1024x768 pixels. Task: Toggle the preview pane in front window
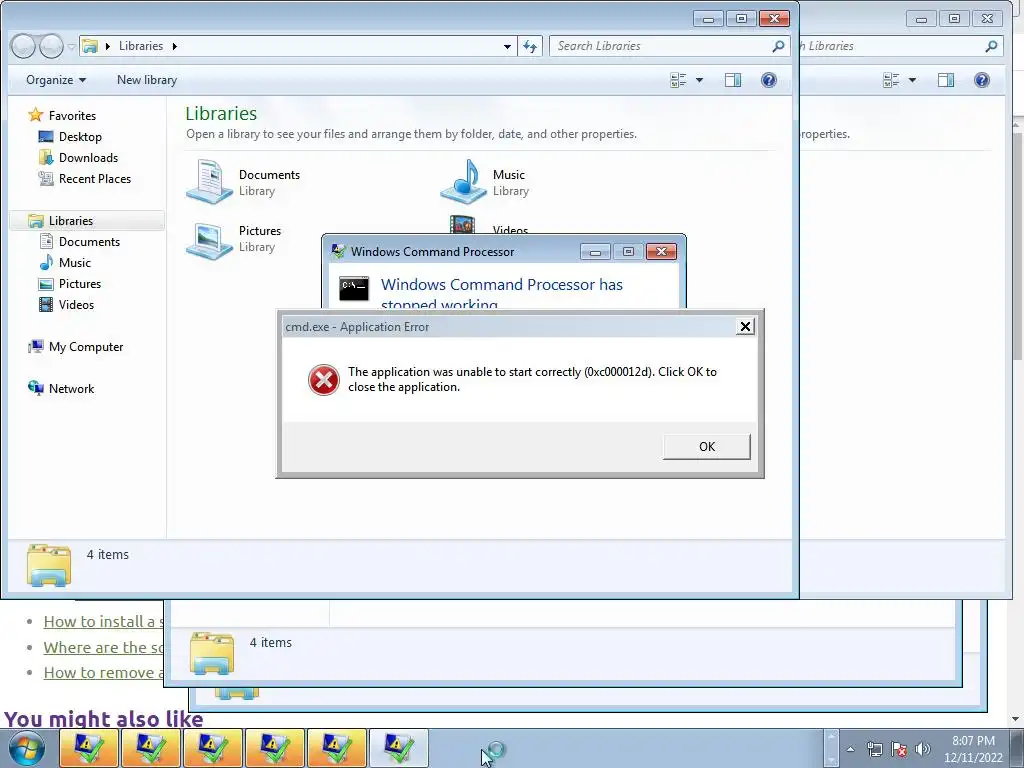[733, 80]
